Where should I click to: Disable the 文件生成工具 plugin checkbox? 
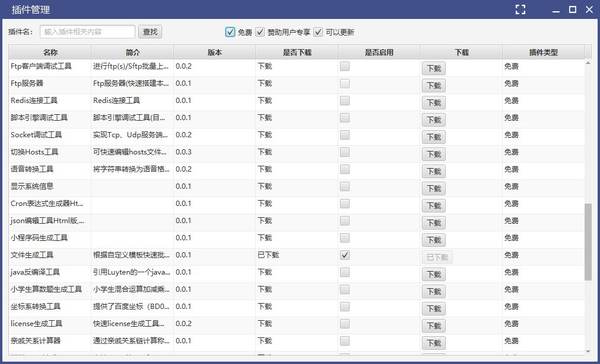tap(345, 255)
